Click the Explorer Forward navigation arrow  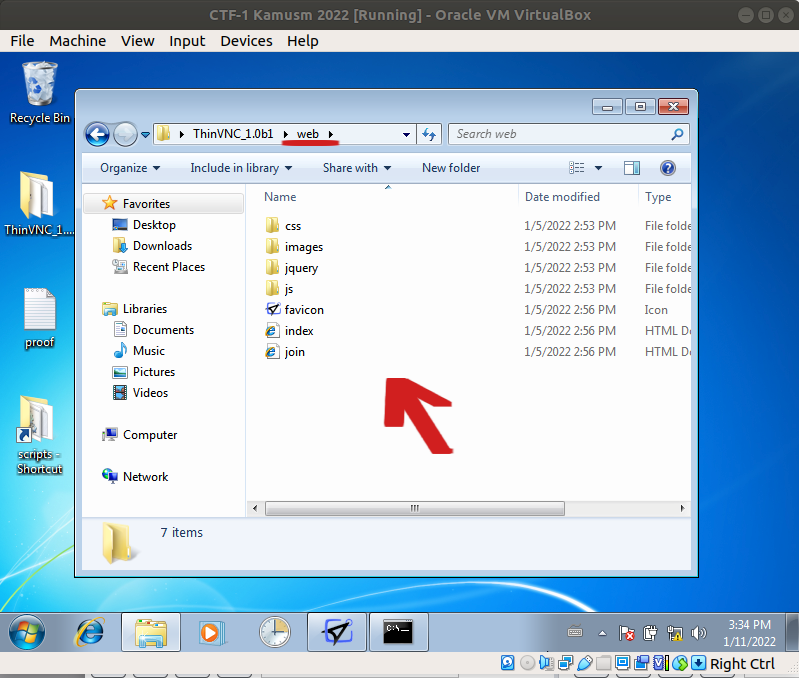(x=125, y=134)
